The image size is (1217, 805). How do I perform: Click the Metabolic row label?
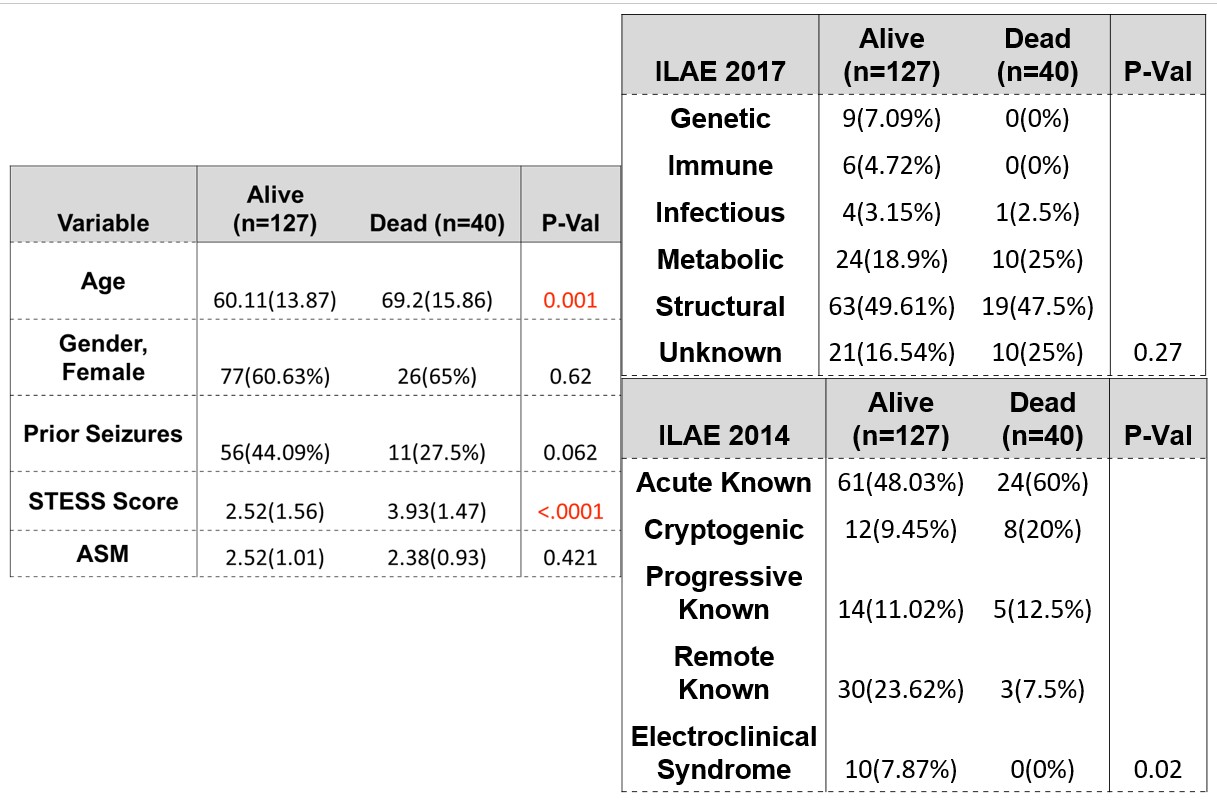(720, 260)
